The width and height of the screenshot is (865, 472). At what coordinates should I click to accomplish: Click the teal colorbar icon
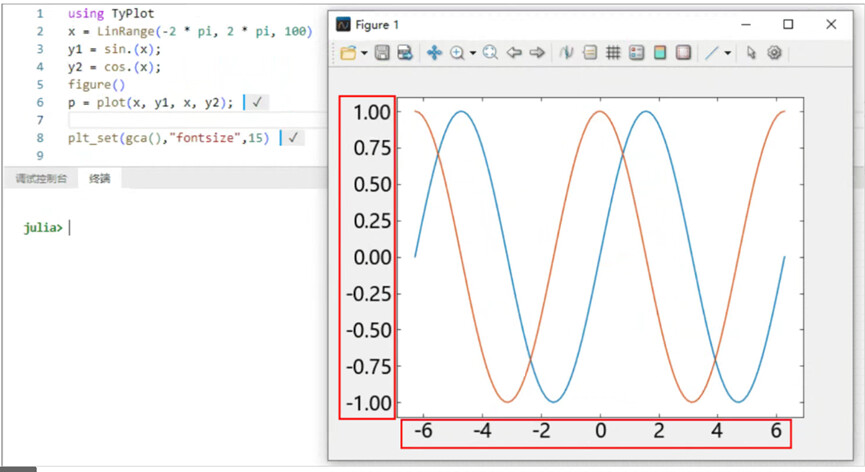[660, 53]
